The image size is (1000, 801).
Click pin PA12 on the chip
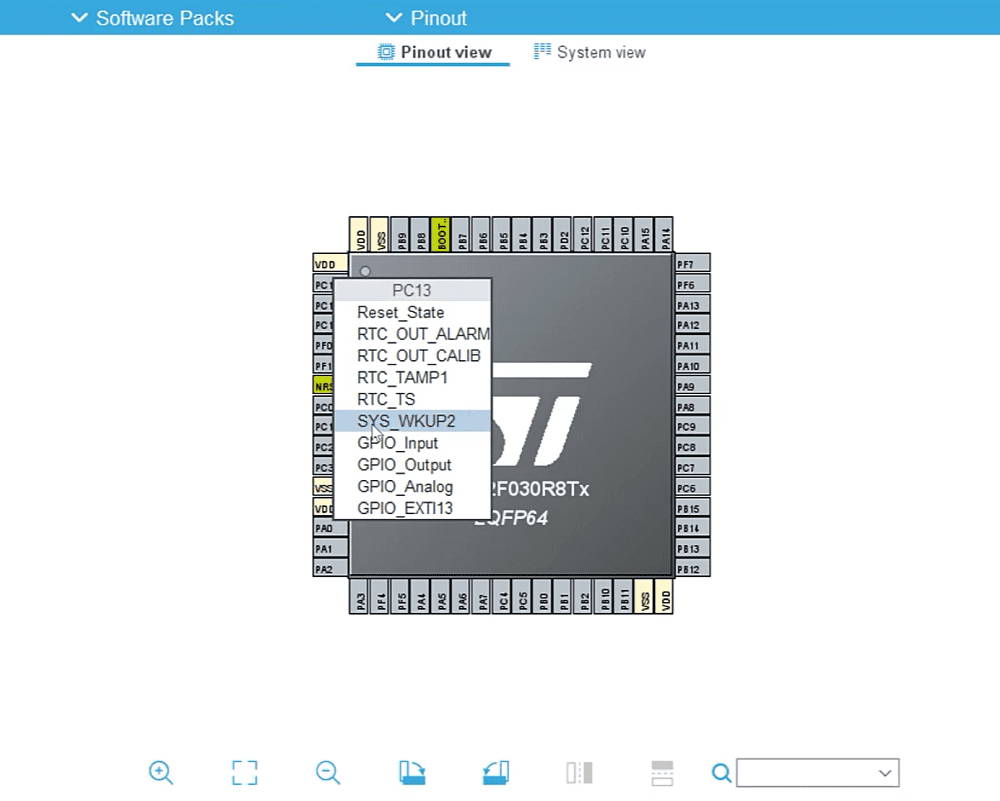click(693, 325)
